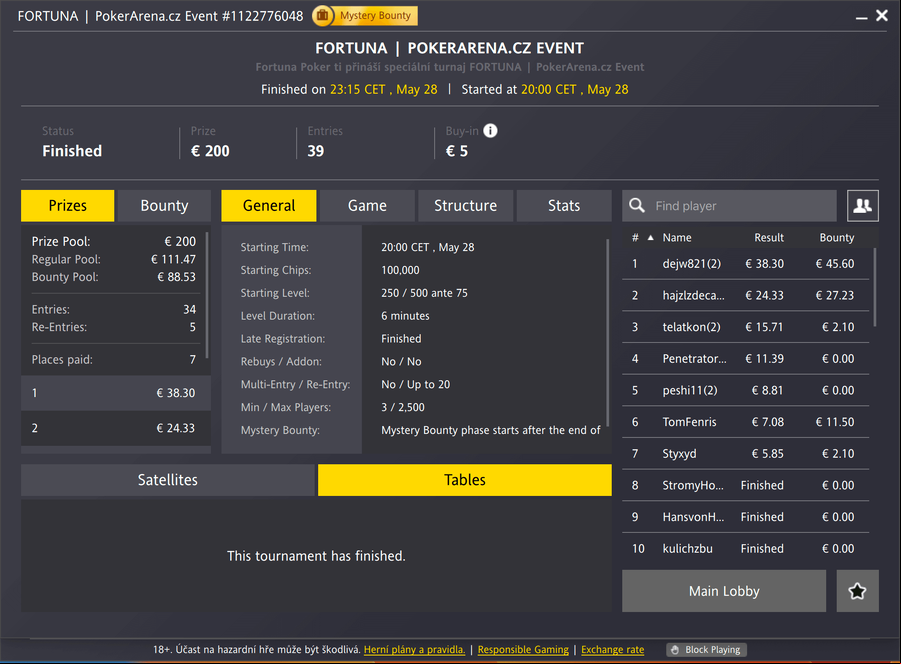Select player row Penetrator...
The width and height of the screenshot is (901, 664).
[745, 359]
